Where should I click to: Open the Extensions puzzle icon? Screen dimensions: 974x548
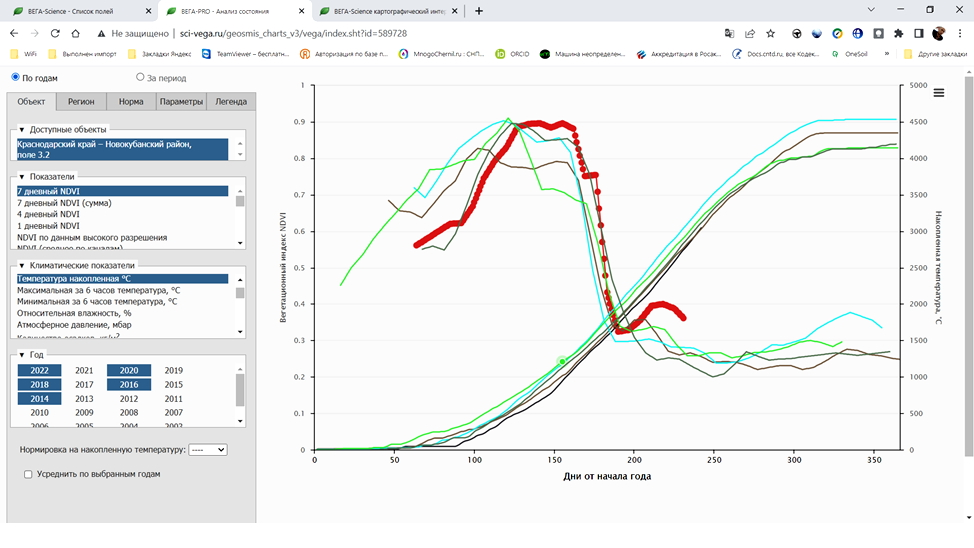tap(898, 34)
